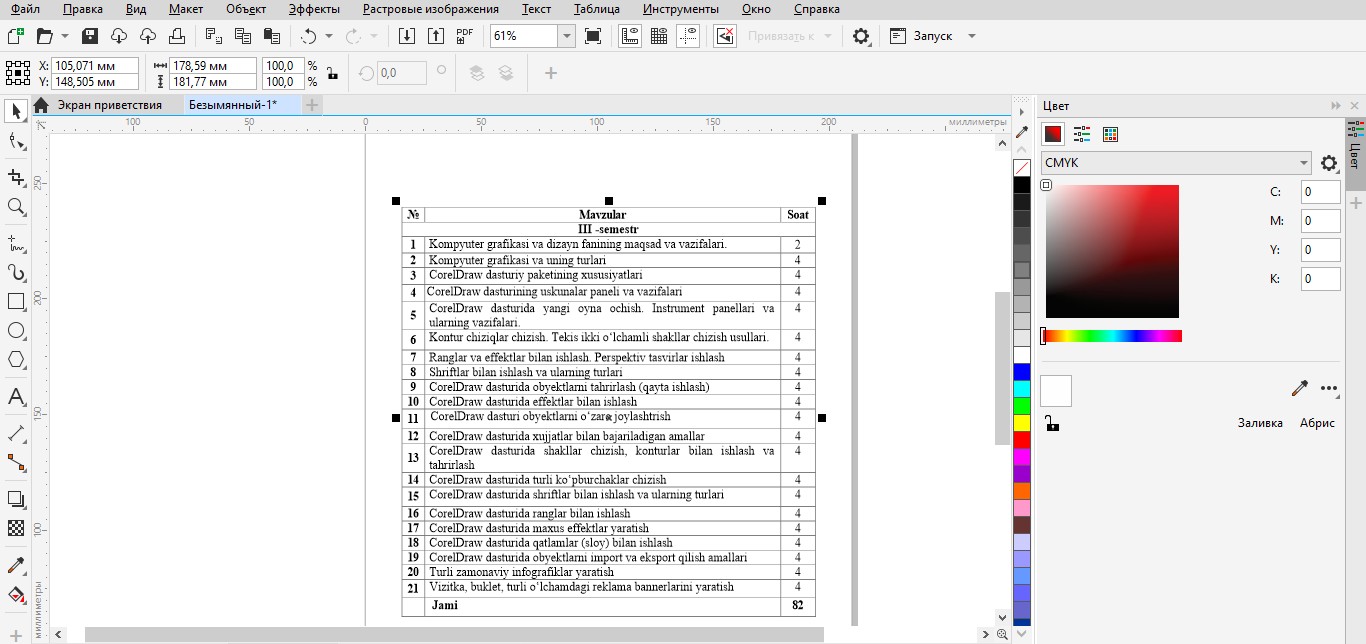Click the plus button on property bar
The image size is (1366, 644).
tap(550, 73)
